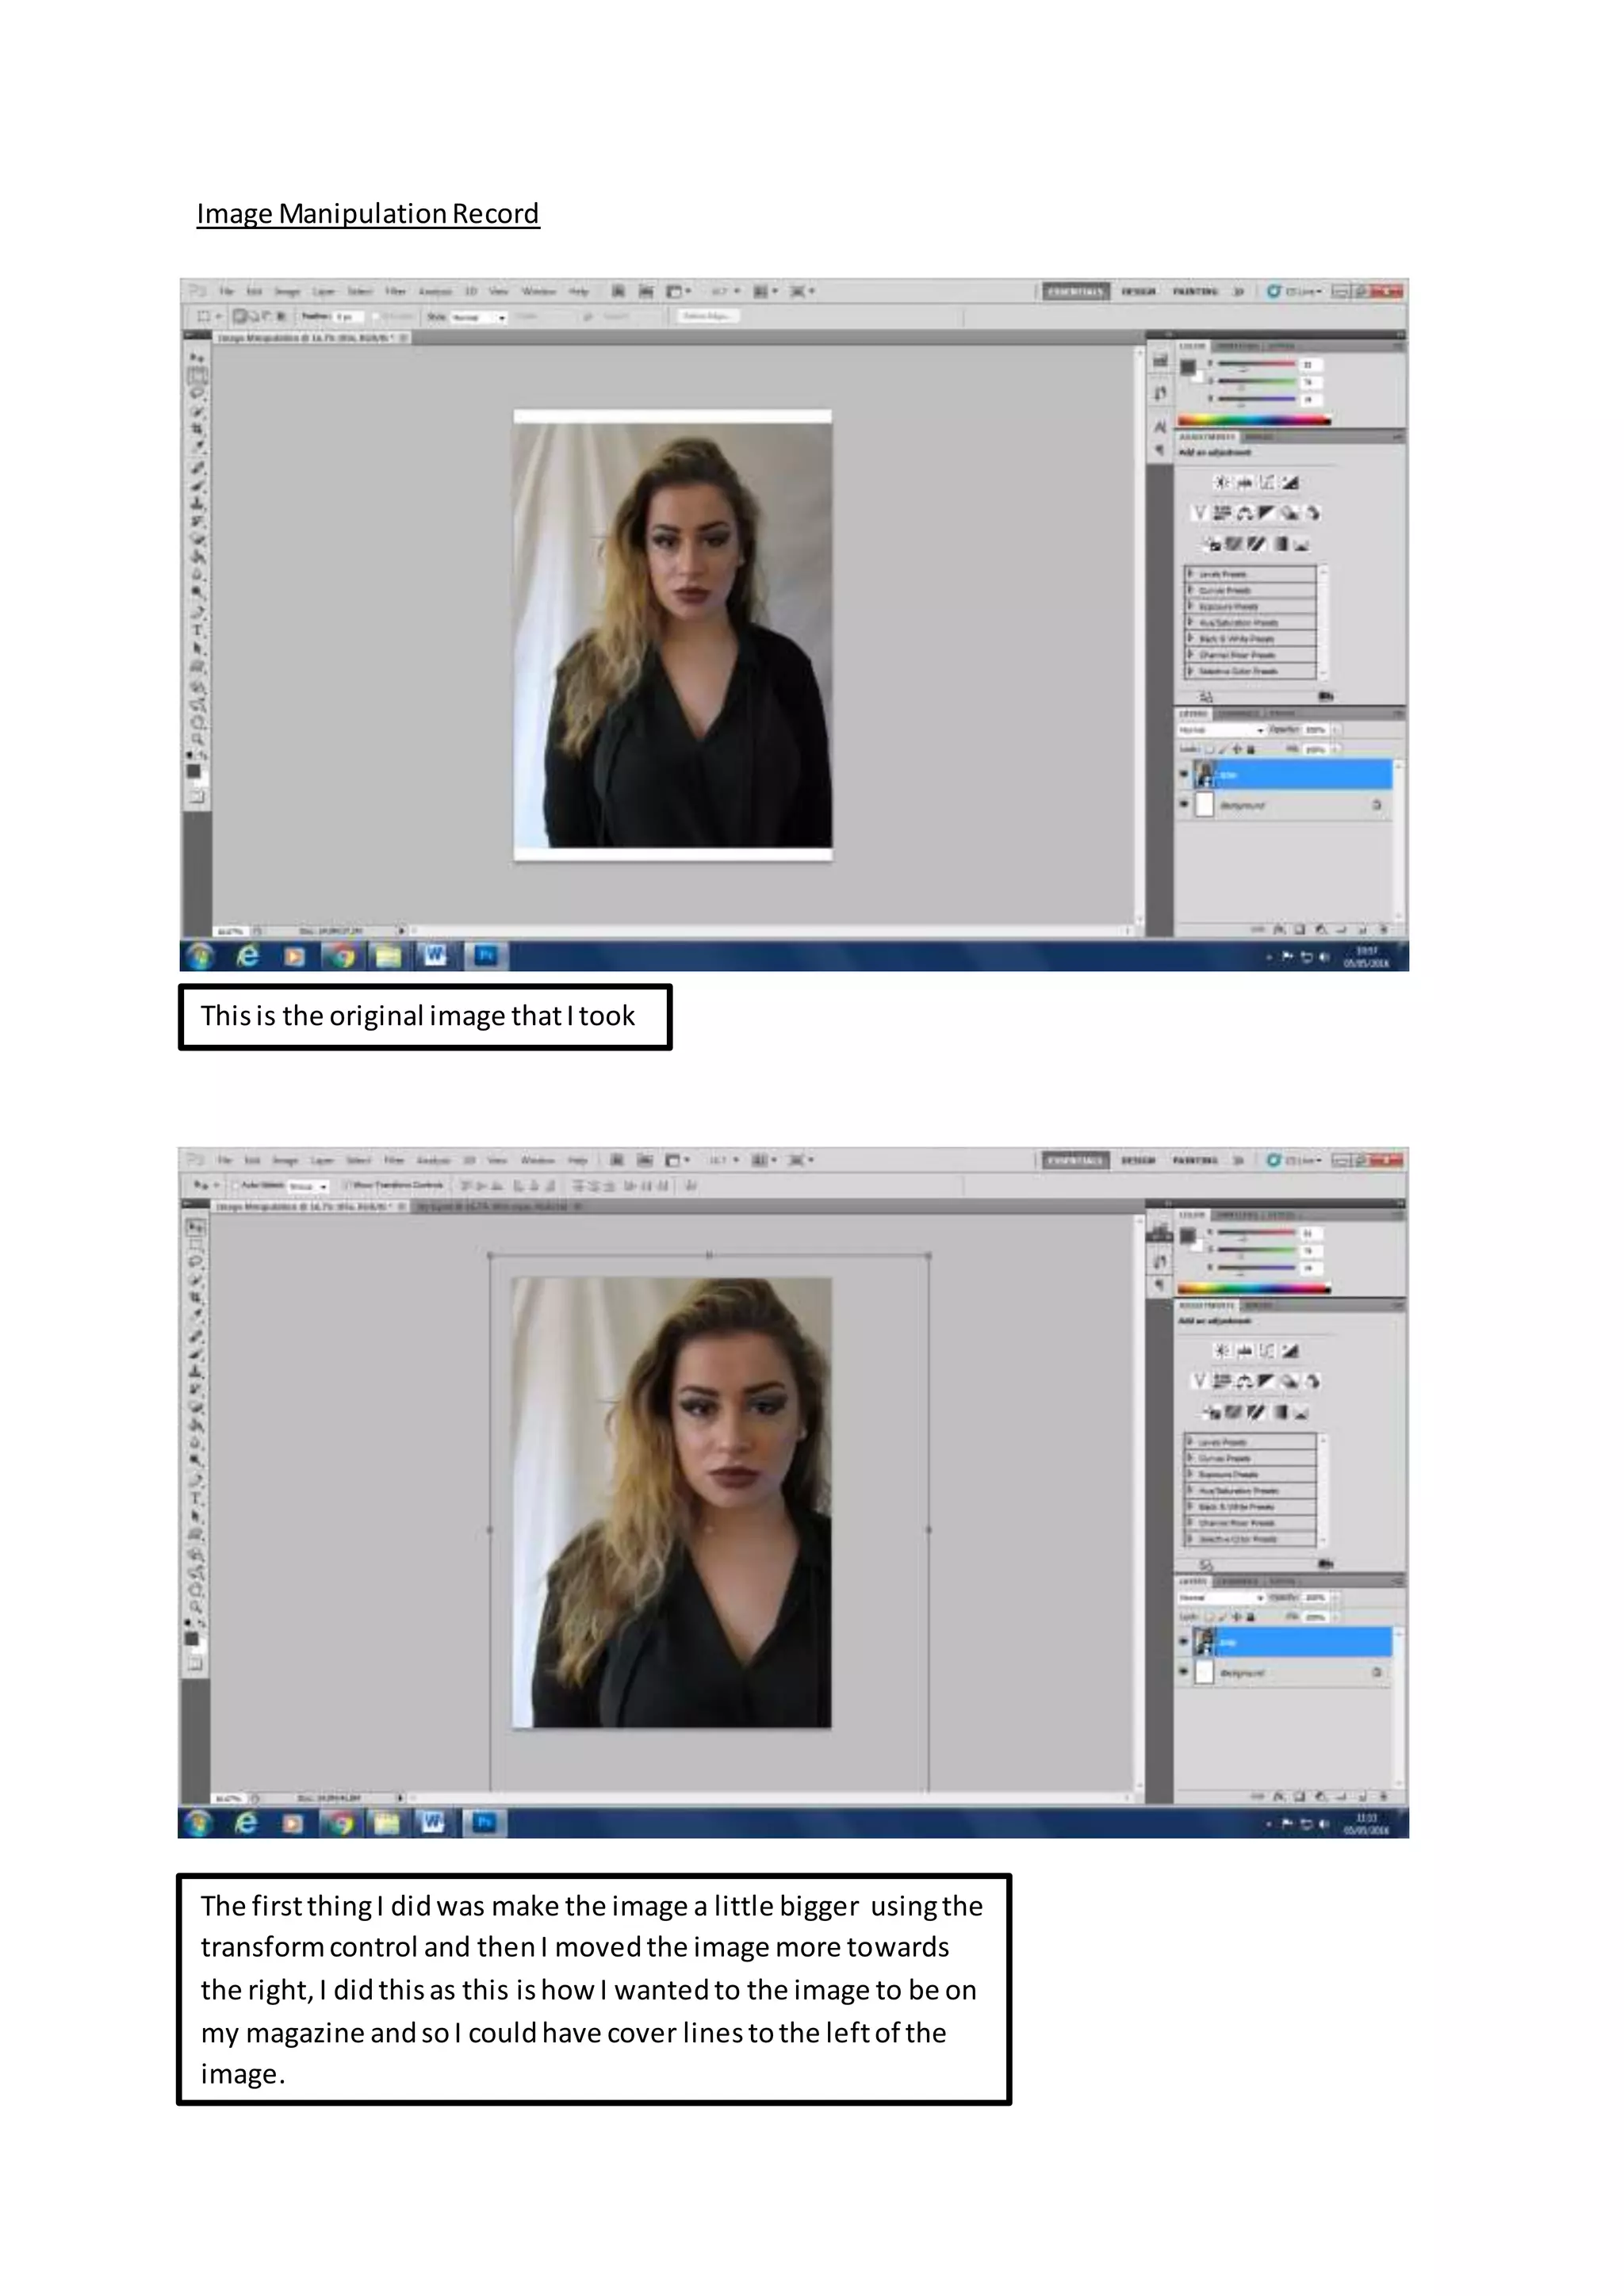Add Hue/Saturation adjustment in second screenshot
Screen dimensions: 1624x2296
click(1222, 1381)
